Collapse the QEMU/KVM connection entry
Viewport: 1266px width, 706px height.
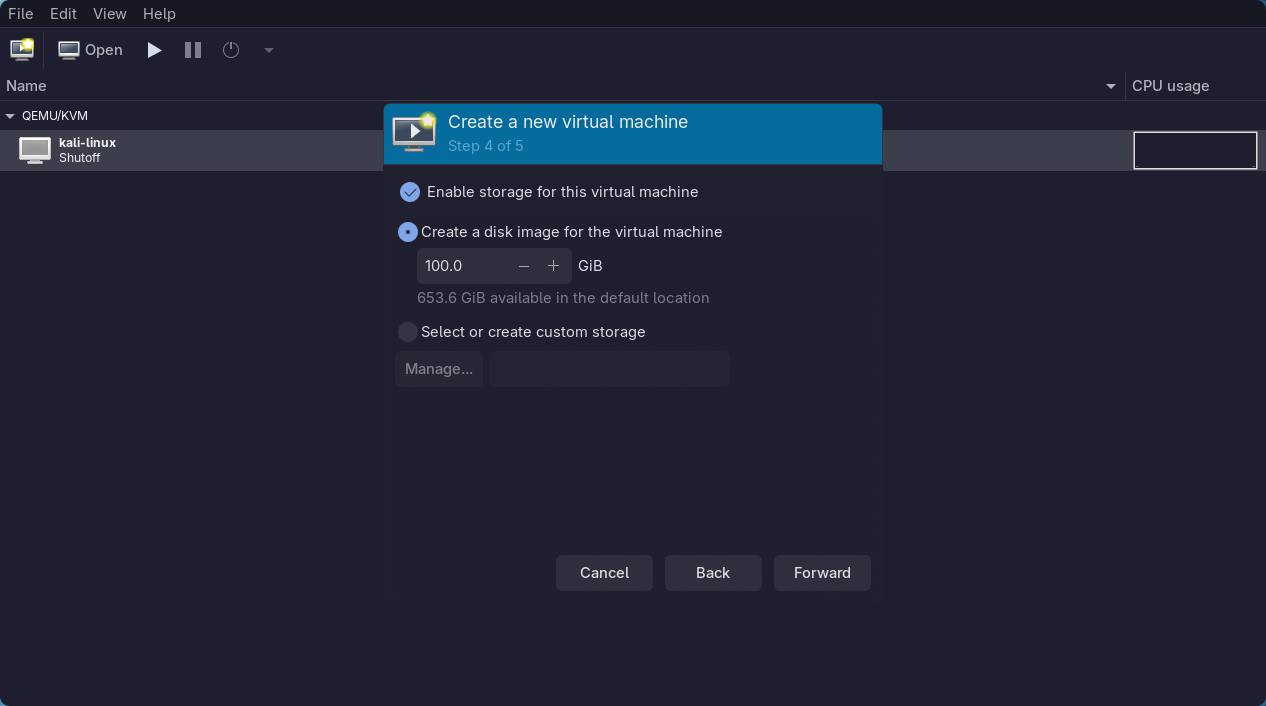[x=10, y=115]
